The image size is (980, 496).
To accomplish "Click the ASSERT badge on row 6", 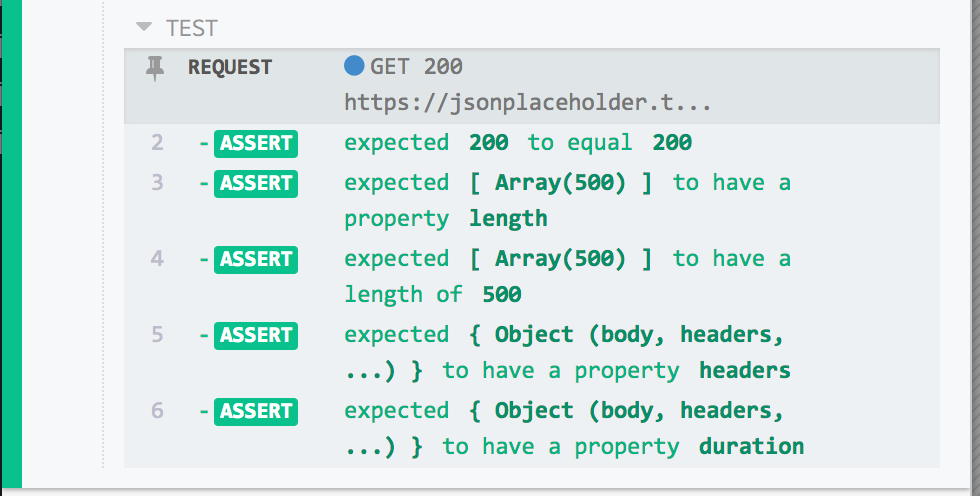I will (256, 411).
